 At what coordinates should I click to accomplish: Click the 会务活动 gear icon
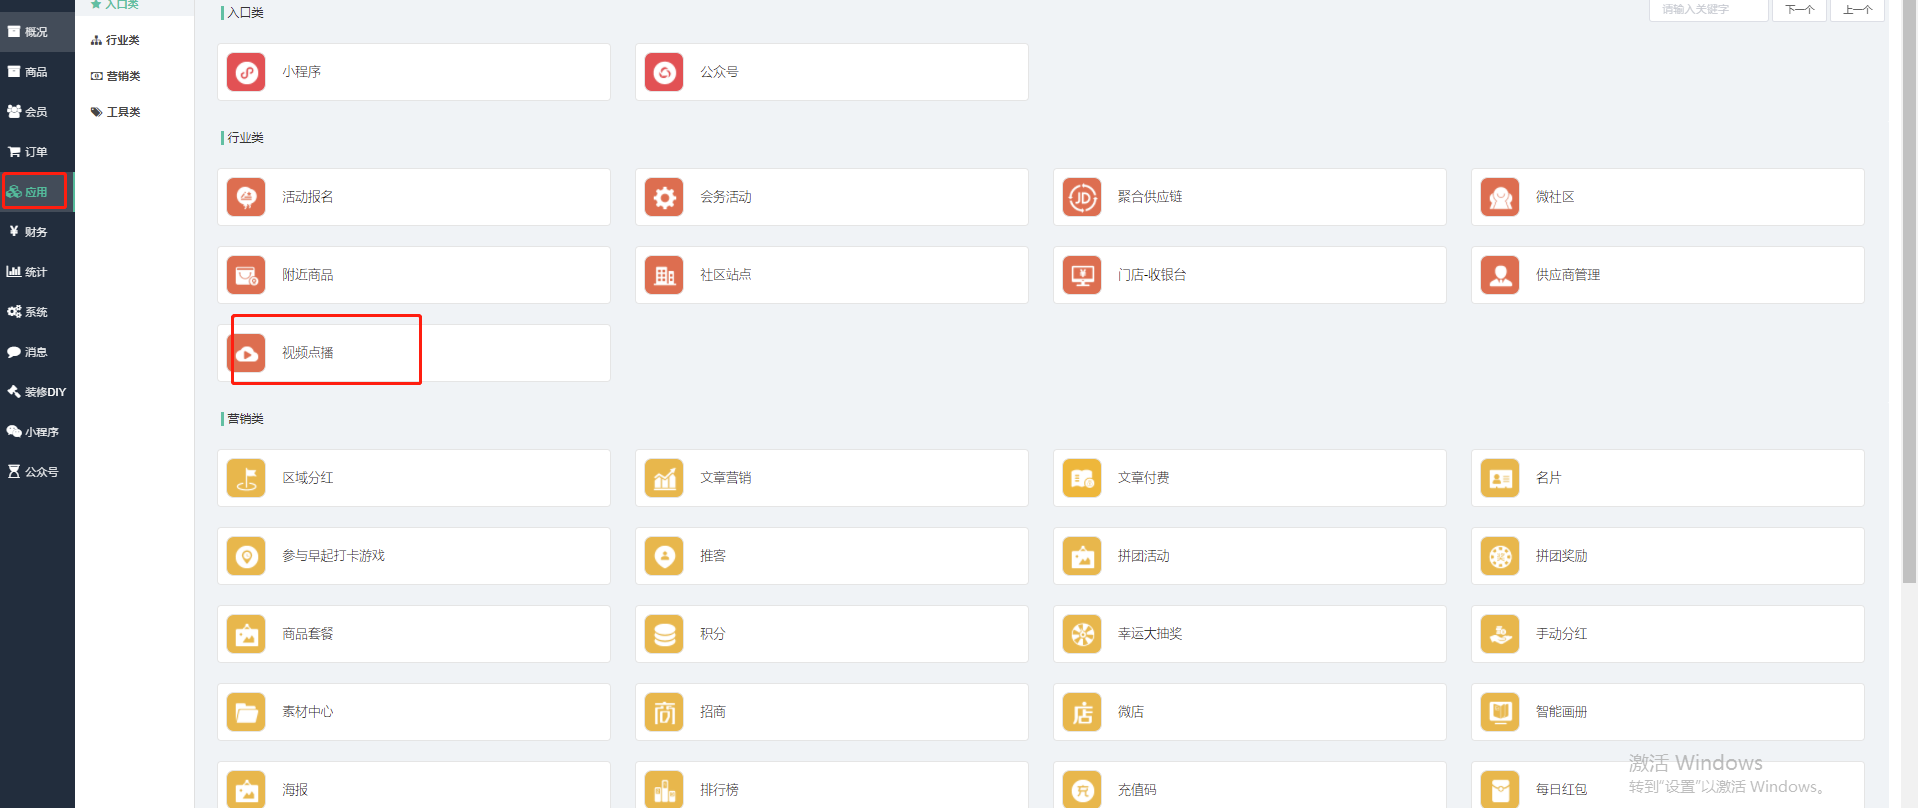coord(664,197)
